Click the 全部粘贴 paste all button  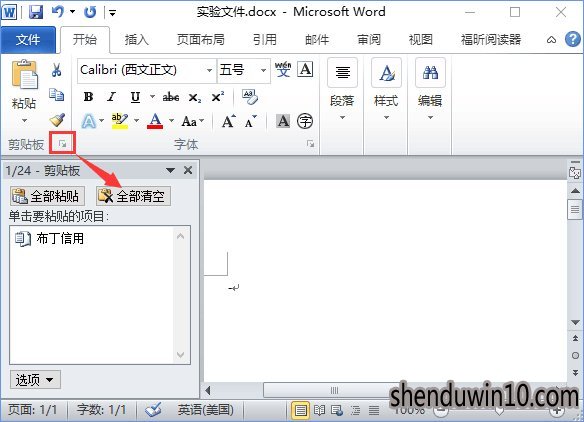coord(47,196)
